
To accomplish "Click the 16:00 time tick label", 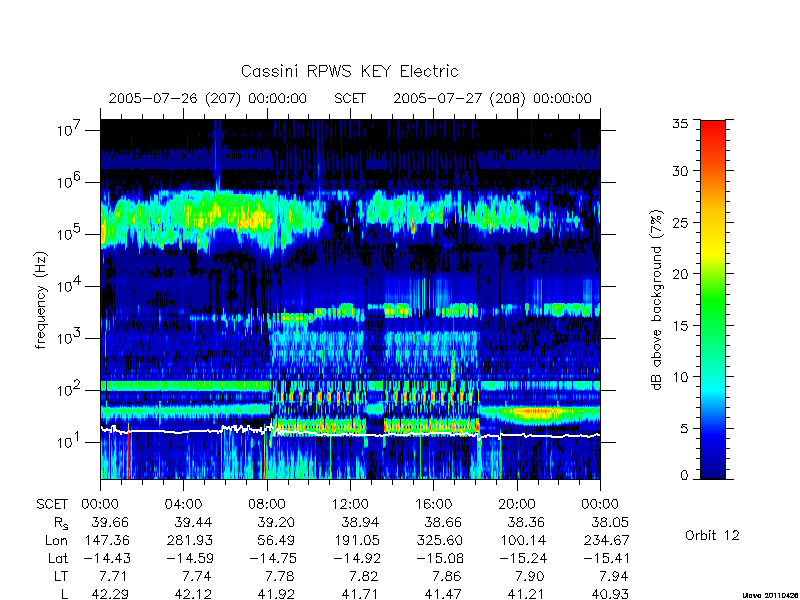I will click(433, 504).
